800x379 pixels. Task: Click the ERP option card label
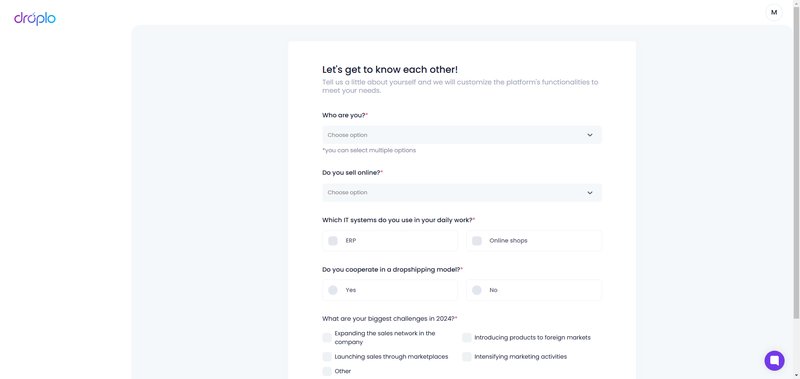click(351, 241)
